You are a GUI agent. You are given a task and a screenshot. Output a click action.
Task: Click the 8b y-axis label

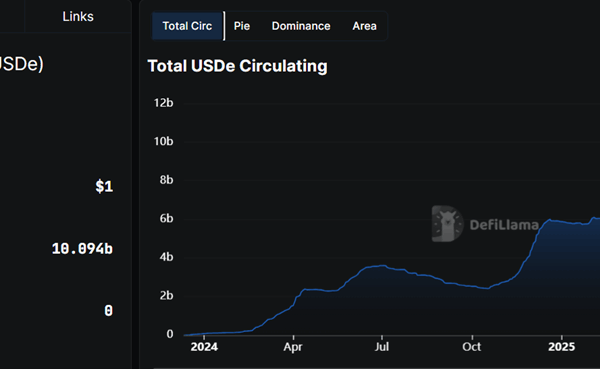tap(166, 180)
